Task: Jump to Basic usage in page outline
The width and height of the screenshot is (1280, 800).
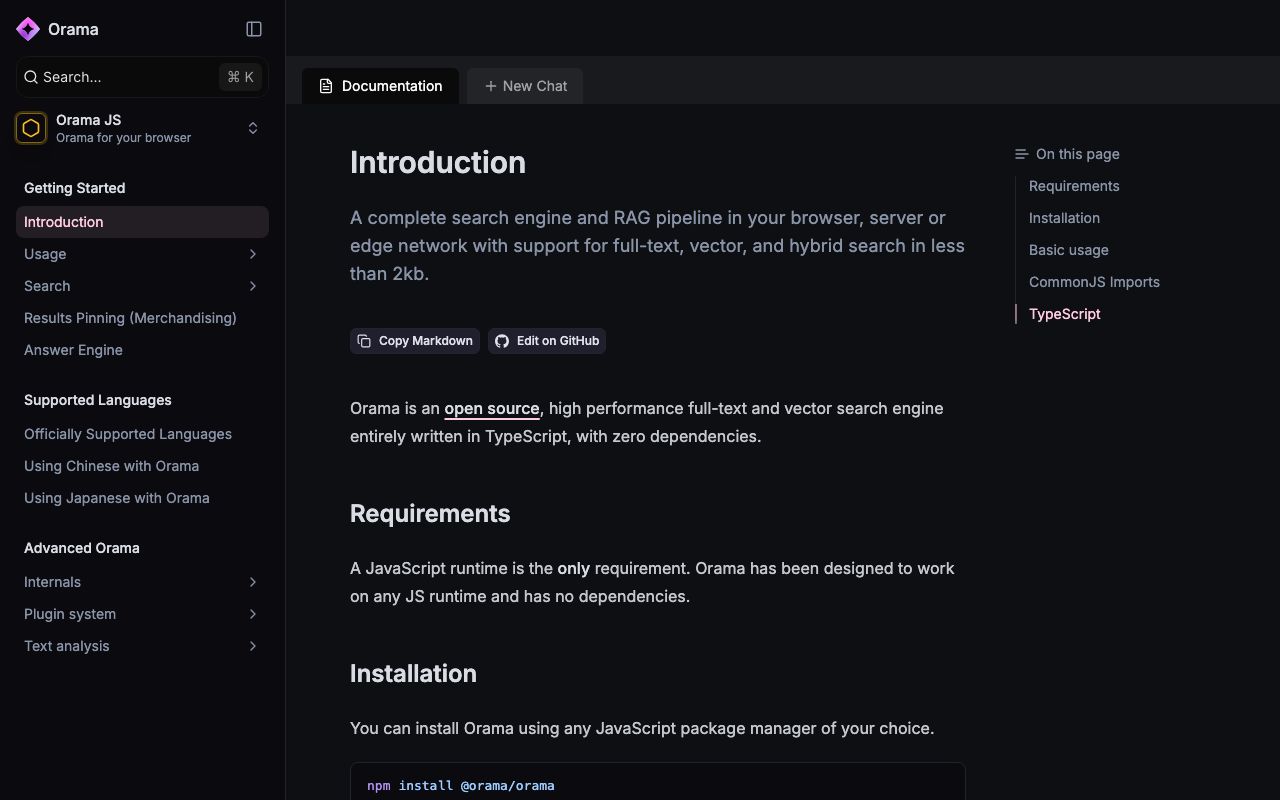Action: [1069, 250]
